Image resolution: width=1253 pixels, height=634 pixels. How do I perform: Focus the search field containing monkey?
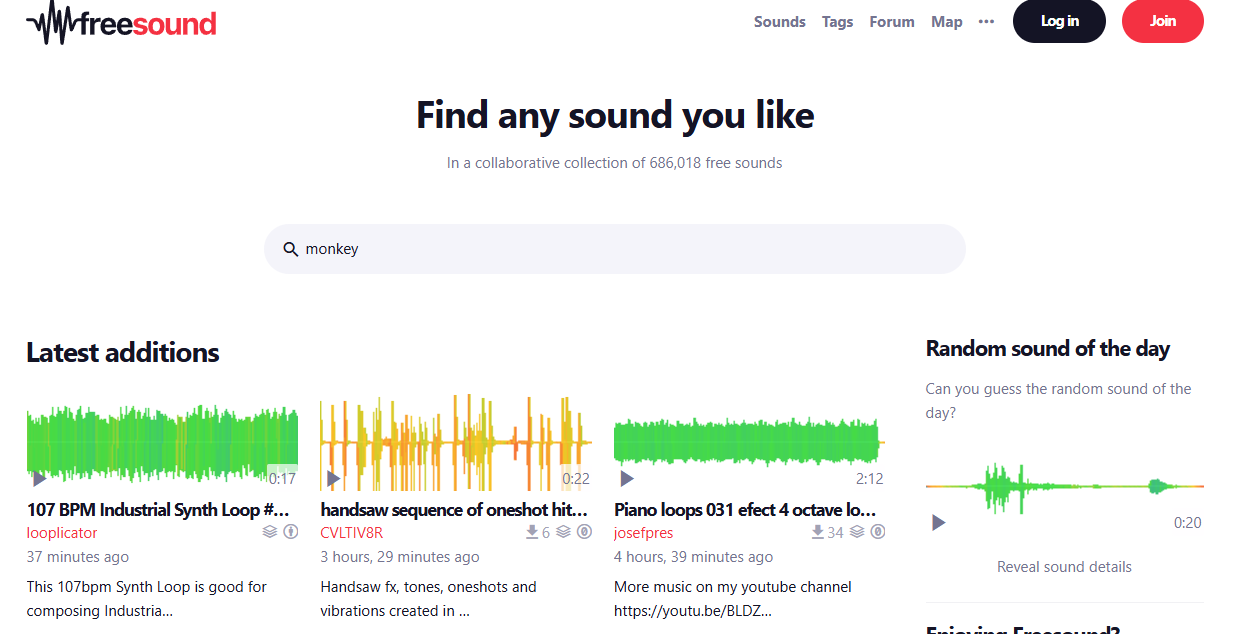tap(614, 249)
